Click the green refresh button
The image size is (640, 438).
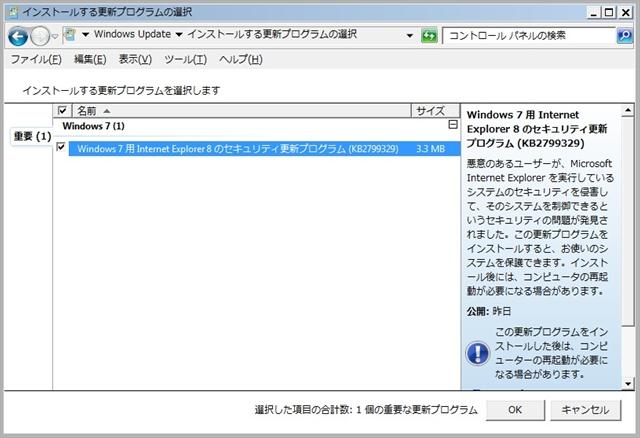click(429, 36)
